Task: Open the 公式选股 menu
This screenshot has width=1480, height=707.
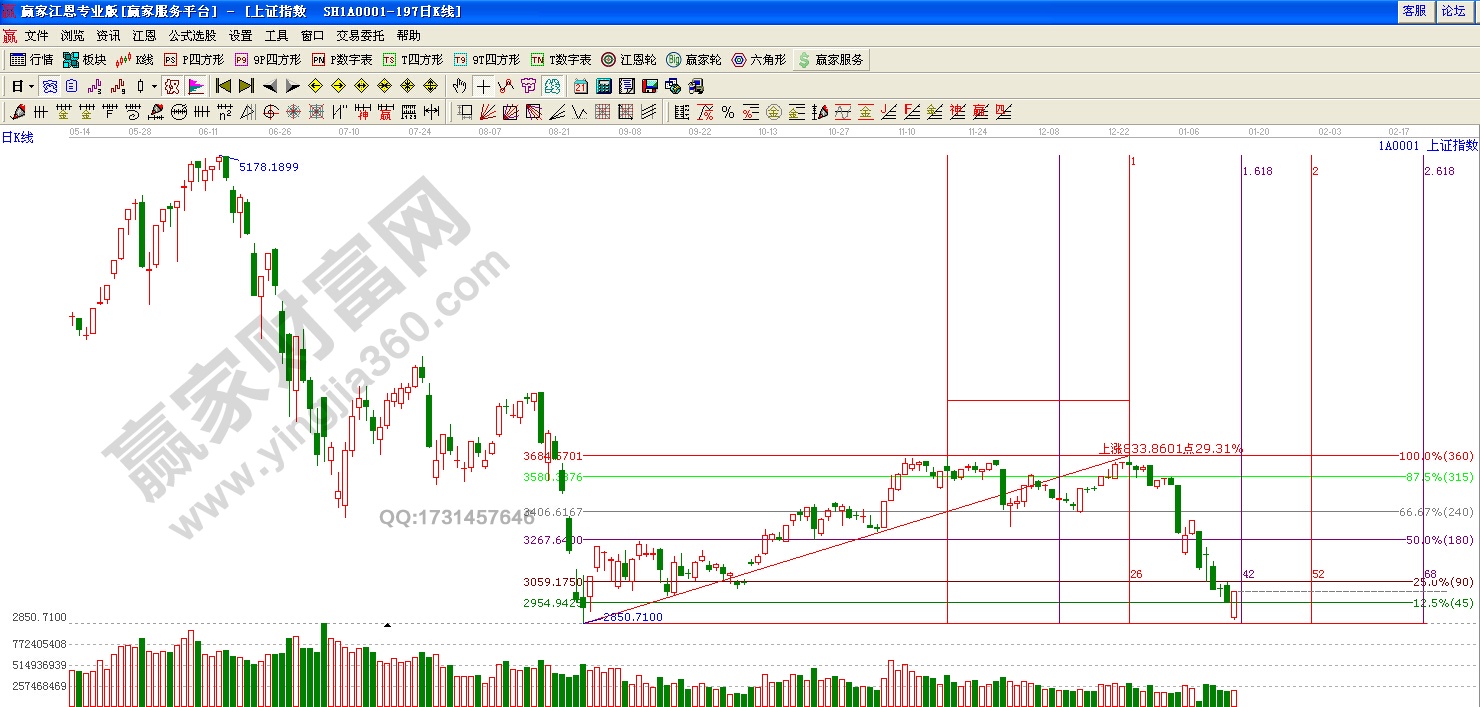Action: pos(190,35)
